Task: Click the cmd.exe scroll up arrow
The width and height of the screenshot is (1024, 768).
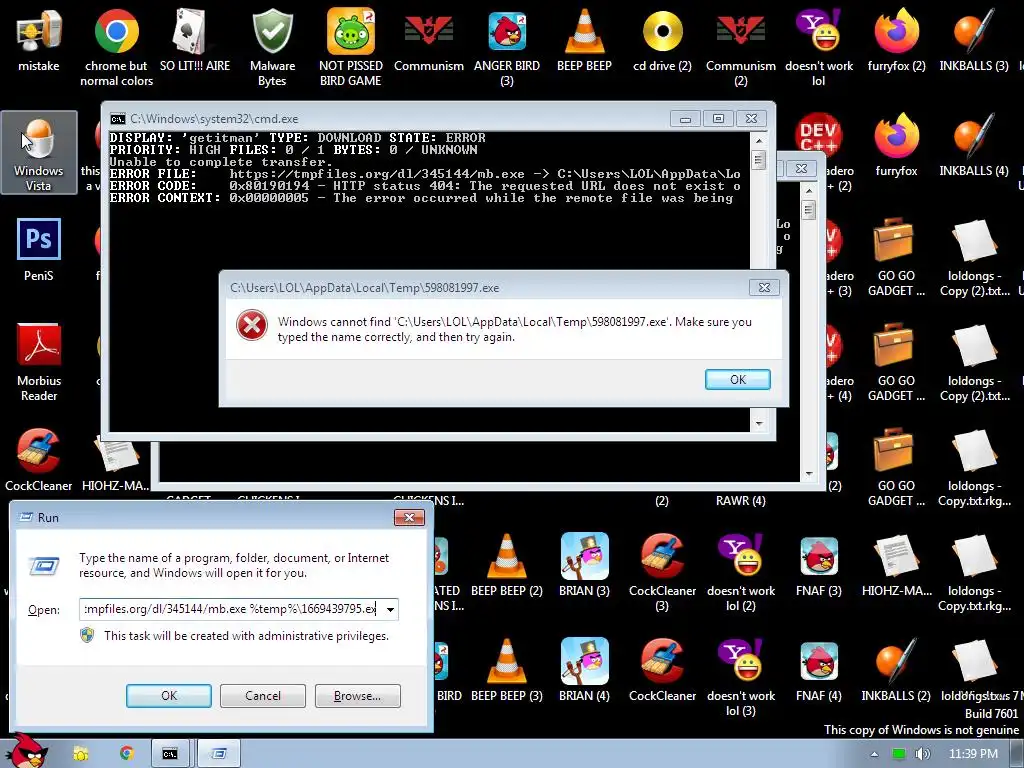Action: (x=758, y=140)
